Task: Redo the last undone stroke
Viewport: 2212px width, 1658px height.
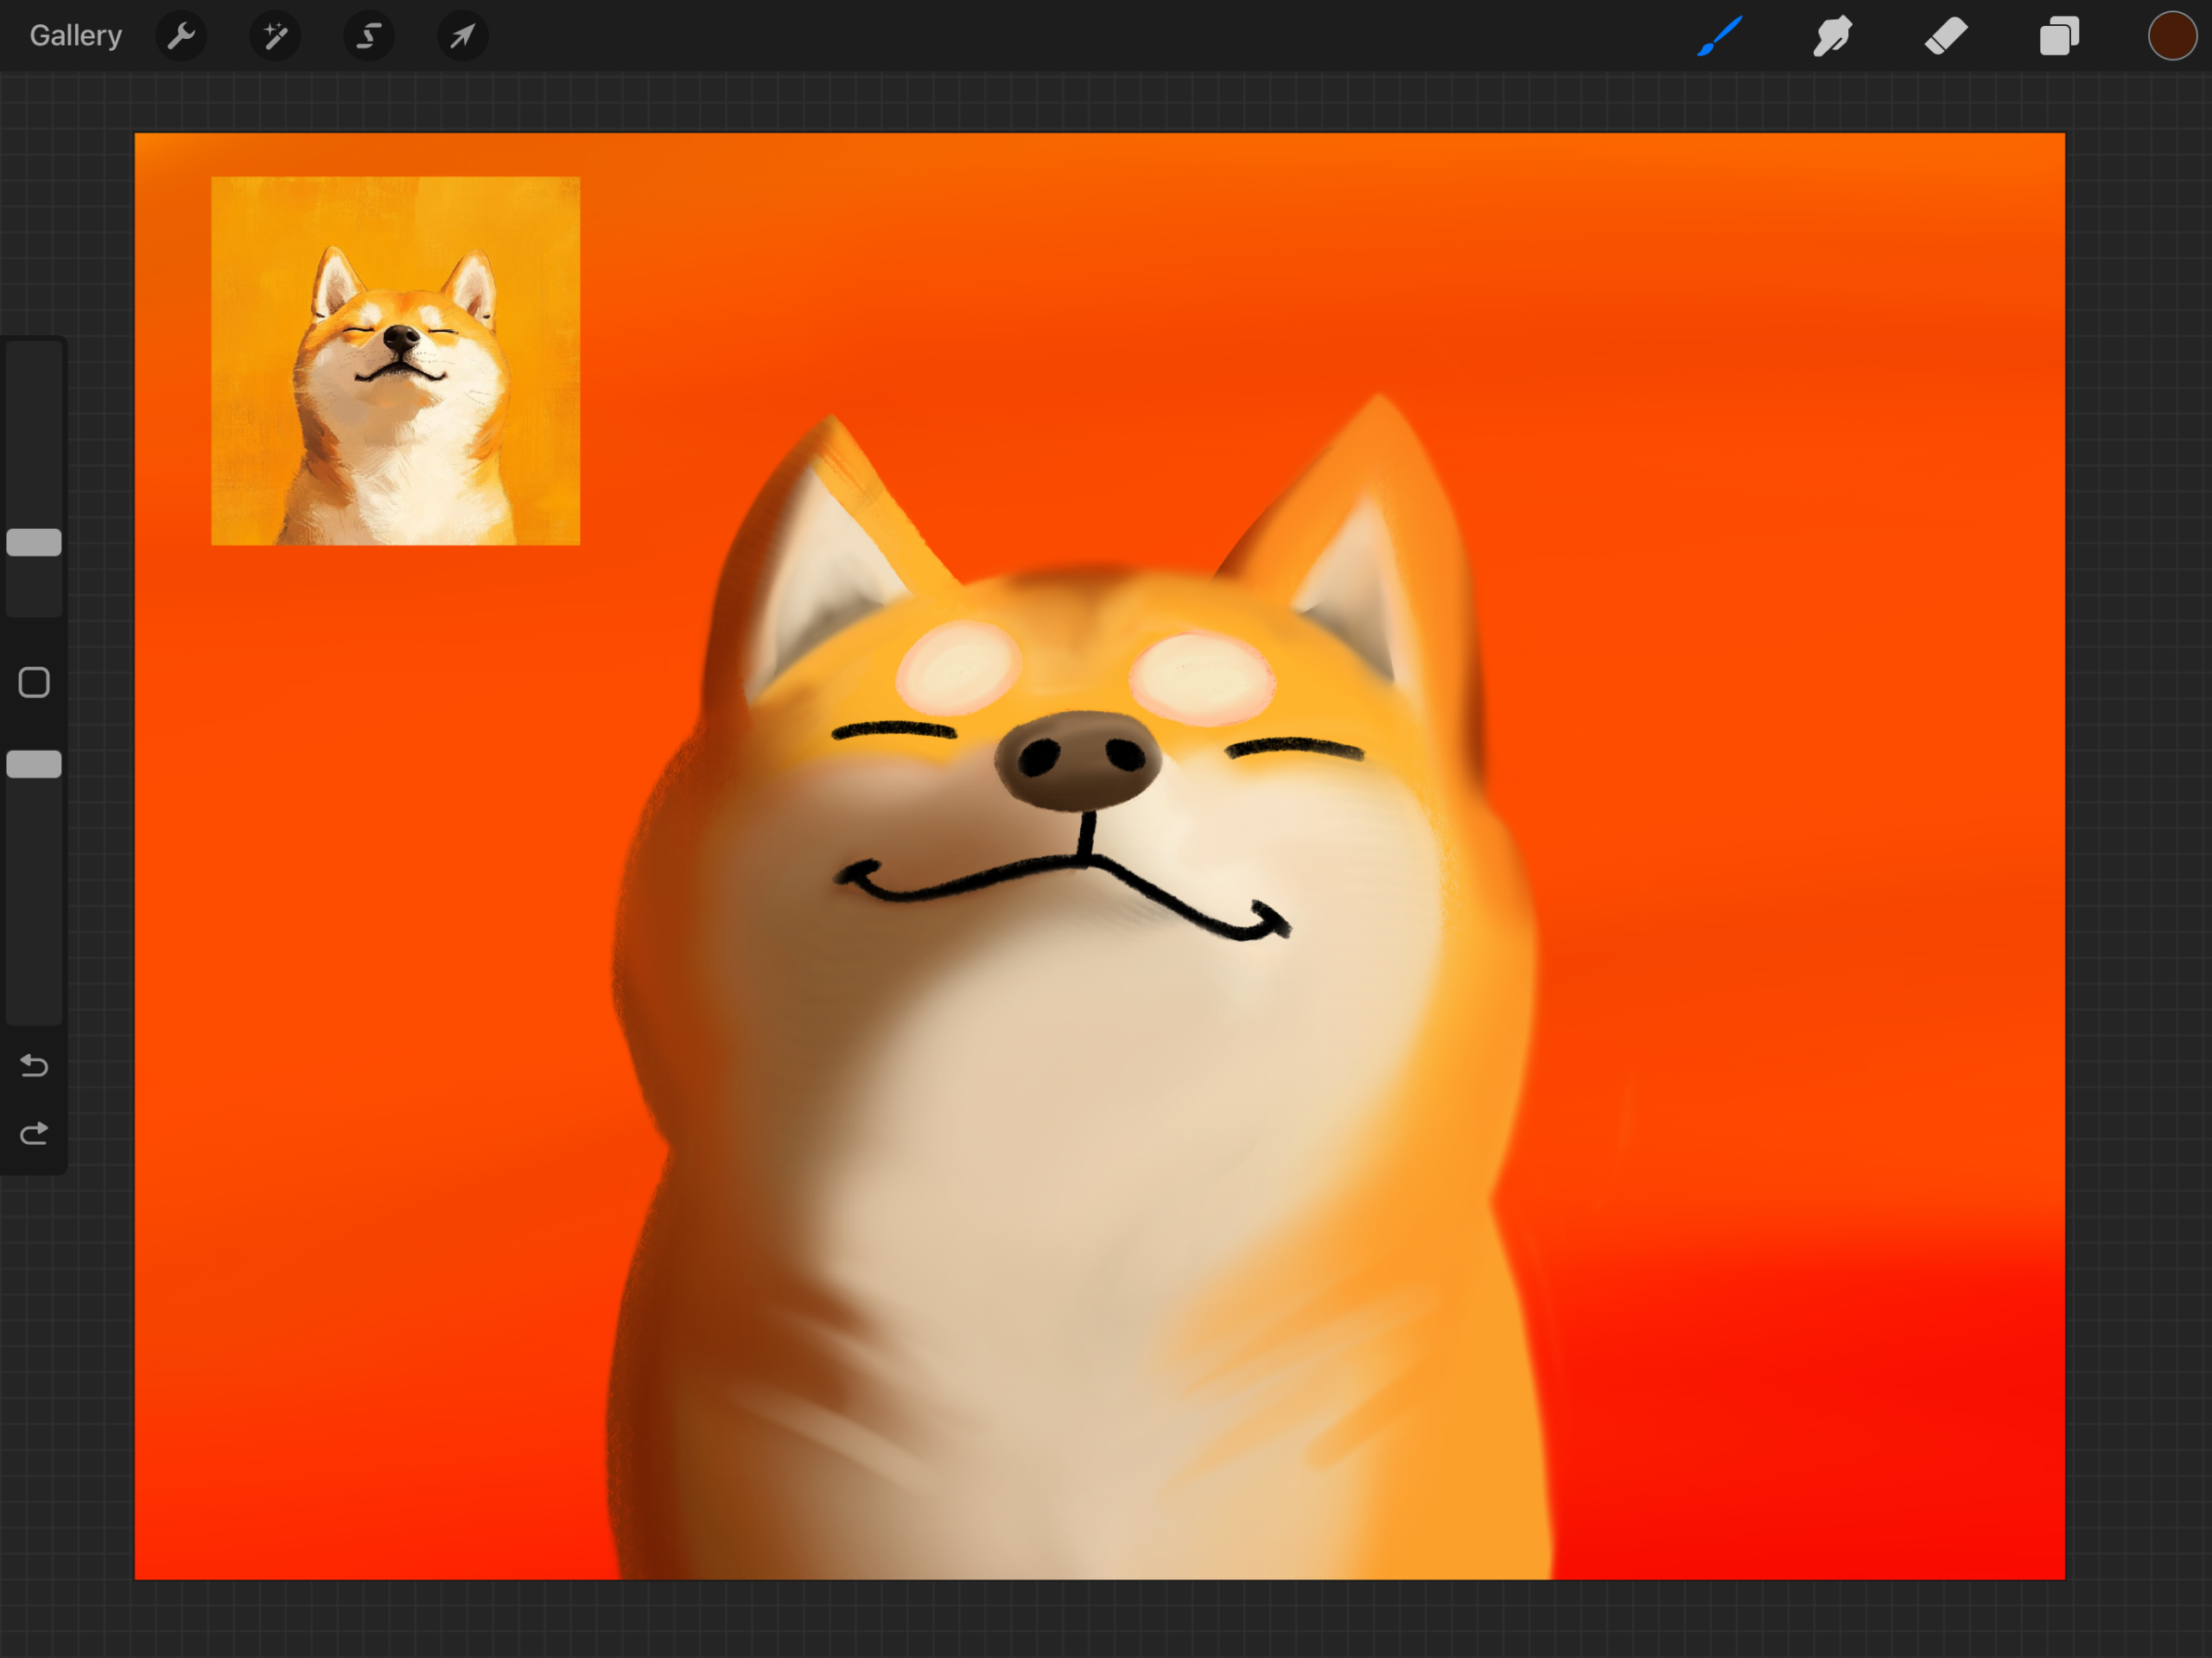Action: [34, 1133]
